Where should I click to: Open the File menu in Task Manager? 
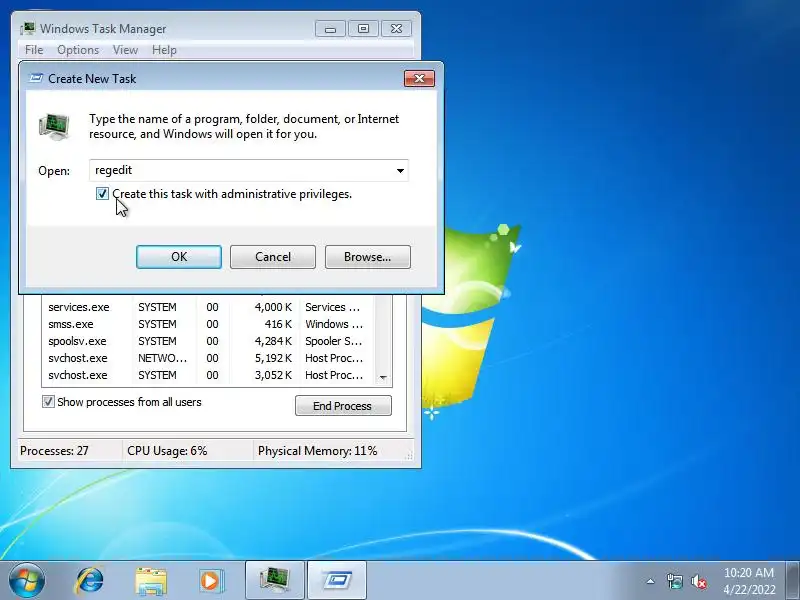pyautogui.click(x=34, y=50)
